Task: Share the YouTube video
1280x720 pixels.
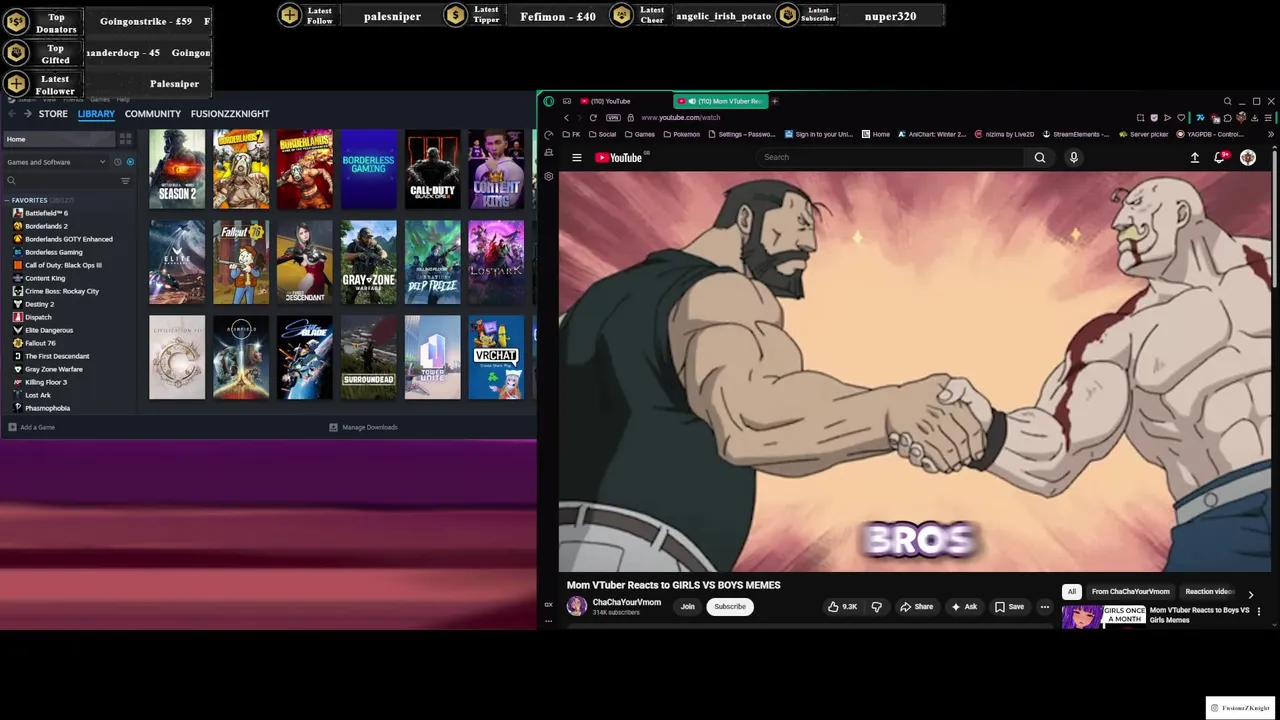Action: [x=916, y=606]
